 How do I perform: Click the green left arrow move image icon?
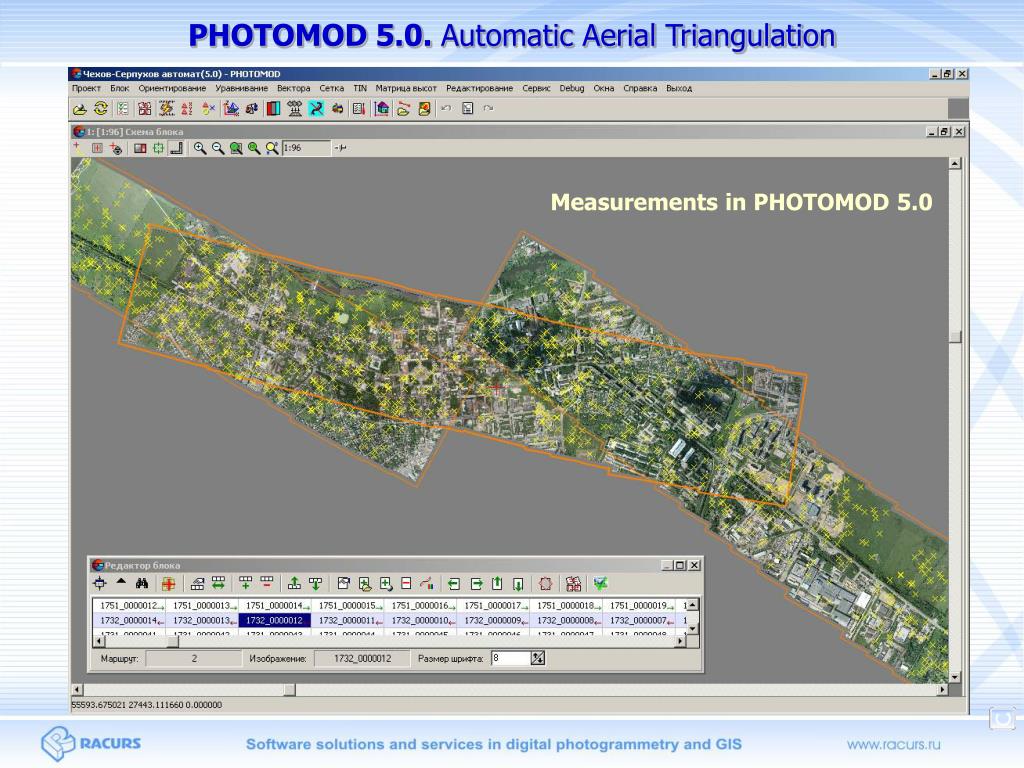454,584
